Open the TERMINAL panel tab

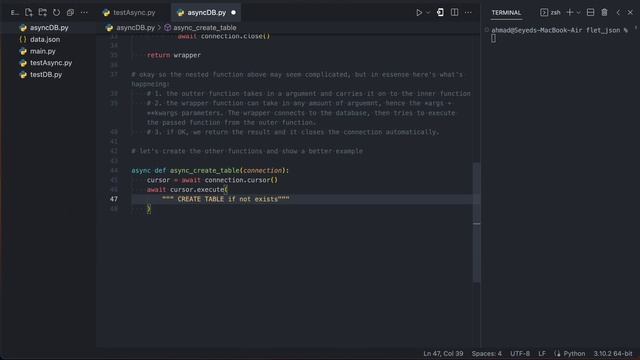click(506, 13)
